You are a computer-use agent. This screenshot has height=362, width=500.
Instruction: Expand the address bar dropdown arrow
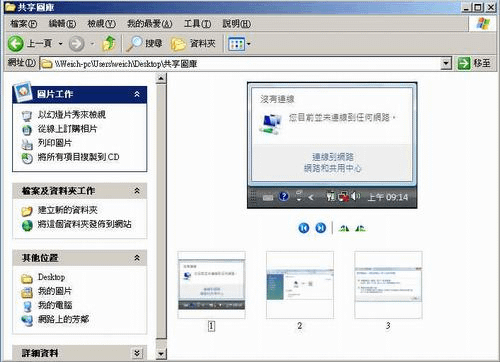click(x=446, y=63)
